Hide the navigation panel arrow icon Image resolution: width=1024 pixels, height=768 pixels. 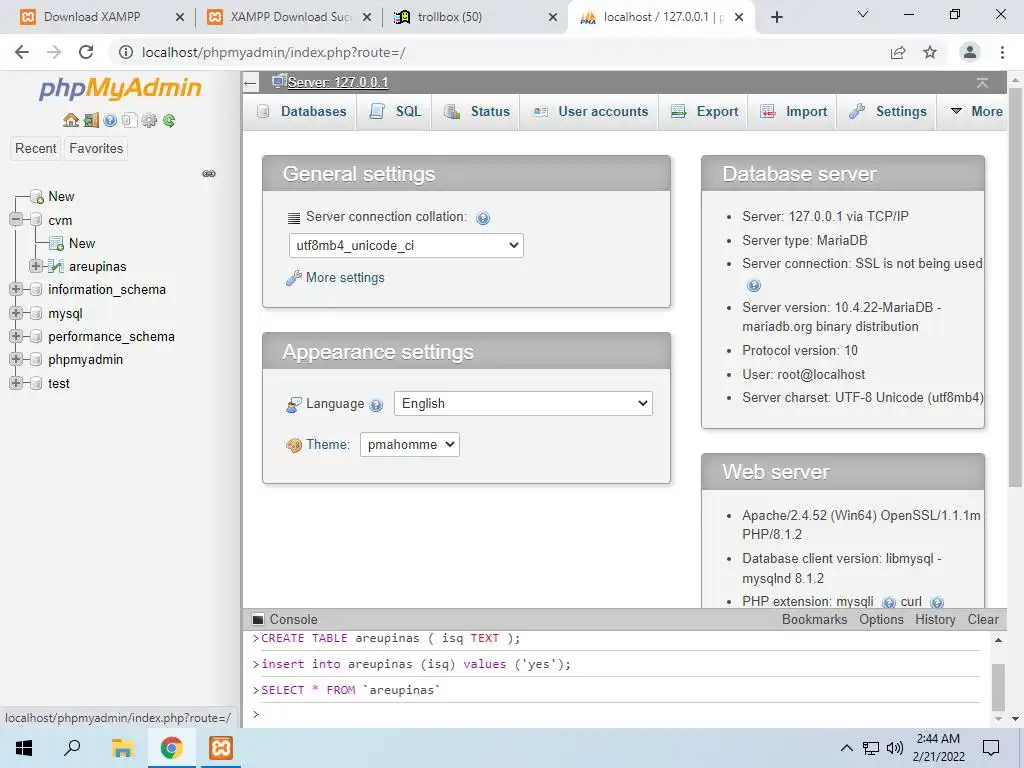point(250,82)
